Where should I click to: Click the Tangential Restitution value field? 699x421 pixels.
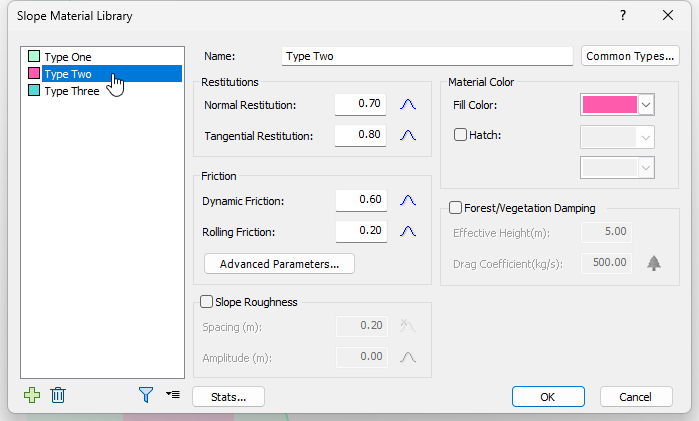pyautogui.click(x=360, y=135)
